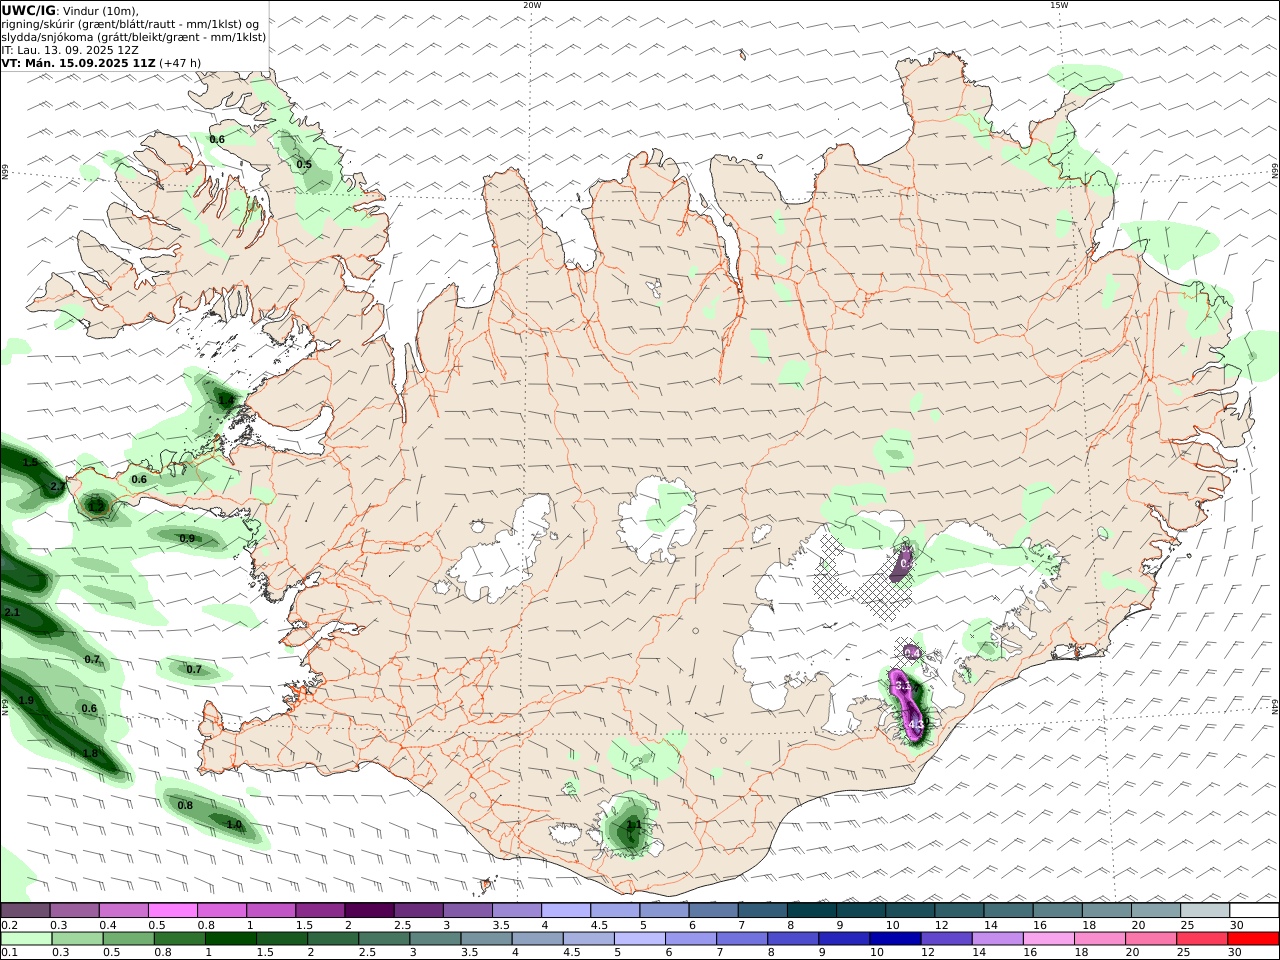Click the "20W" longitude label

click(532, 5)
